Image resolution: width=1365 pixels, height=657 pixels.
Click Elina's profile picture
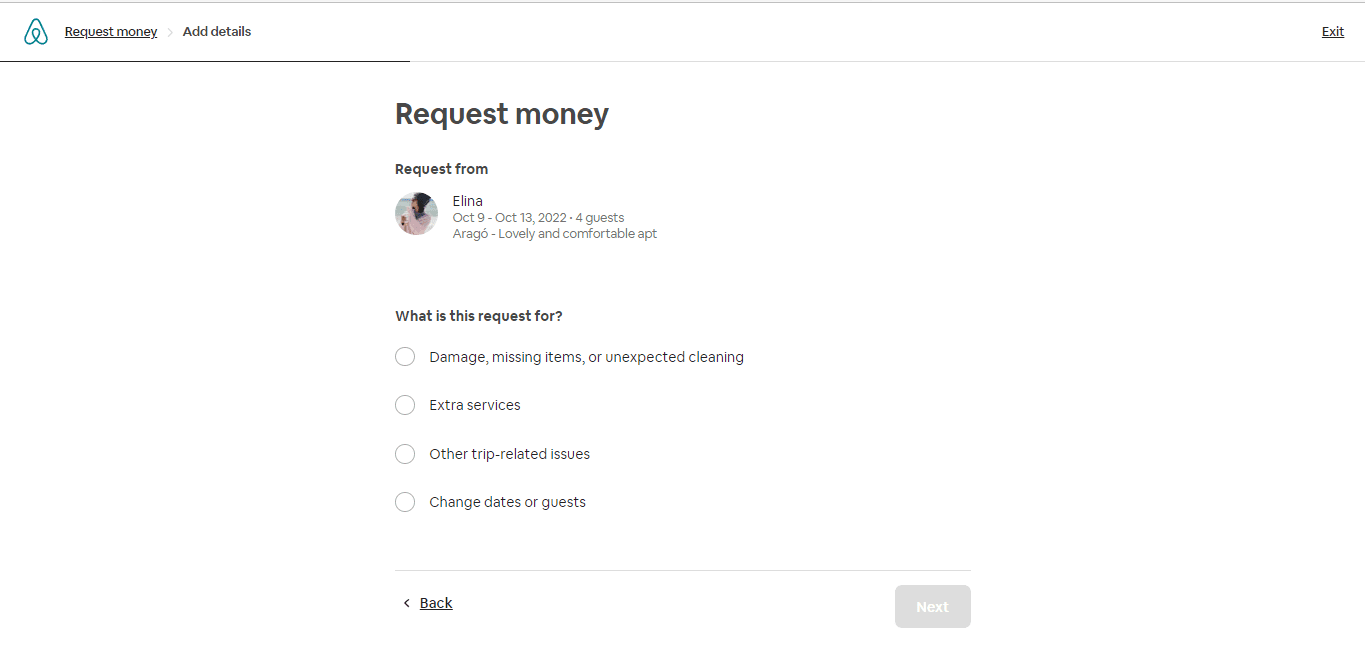coord(416,213)
